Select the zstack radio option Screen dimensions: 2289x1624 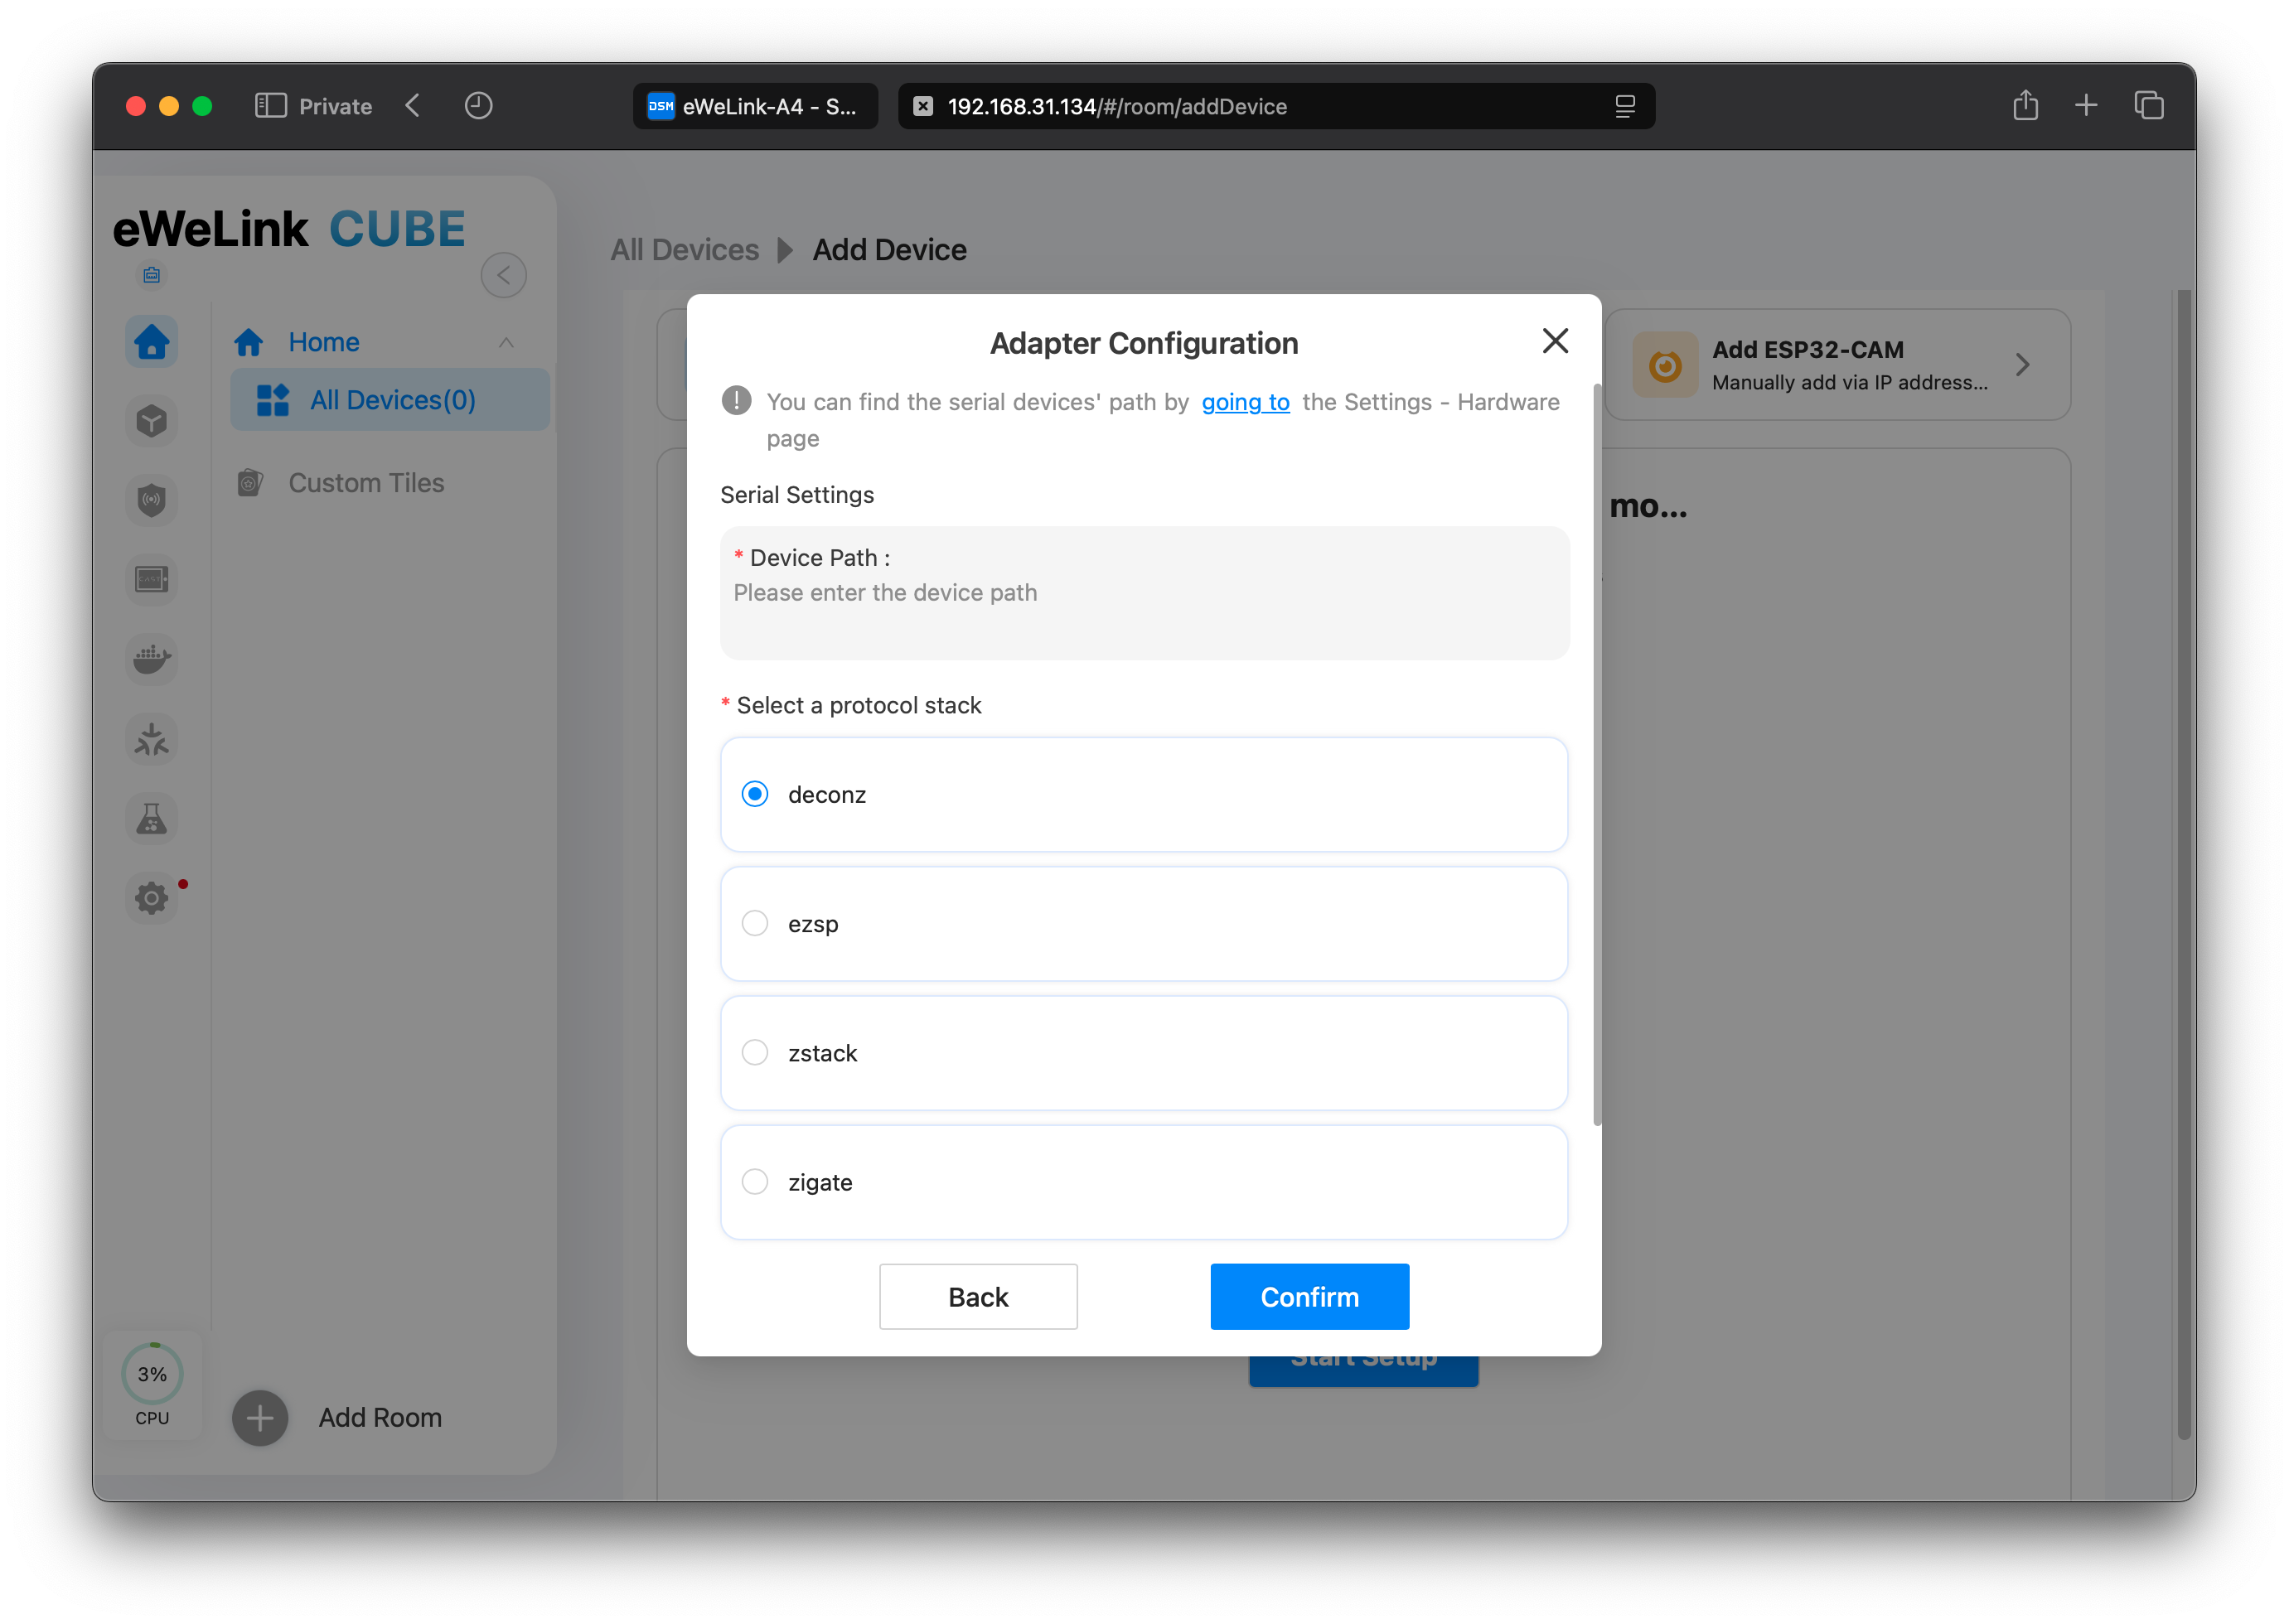pos(755,1052)
